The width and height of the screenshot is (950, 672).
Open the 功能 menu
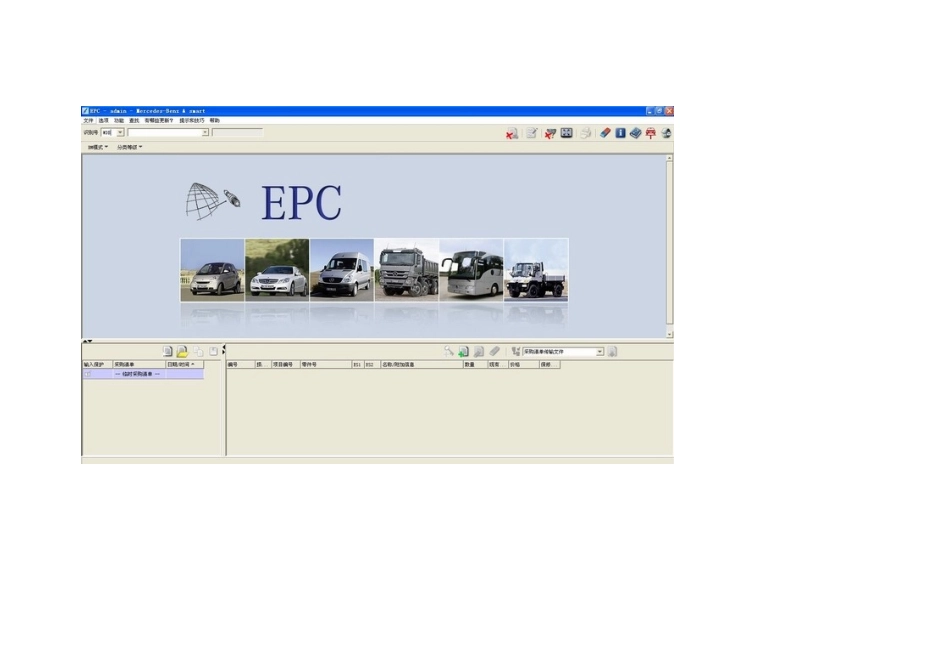tap(119, 121)
